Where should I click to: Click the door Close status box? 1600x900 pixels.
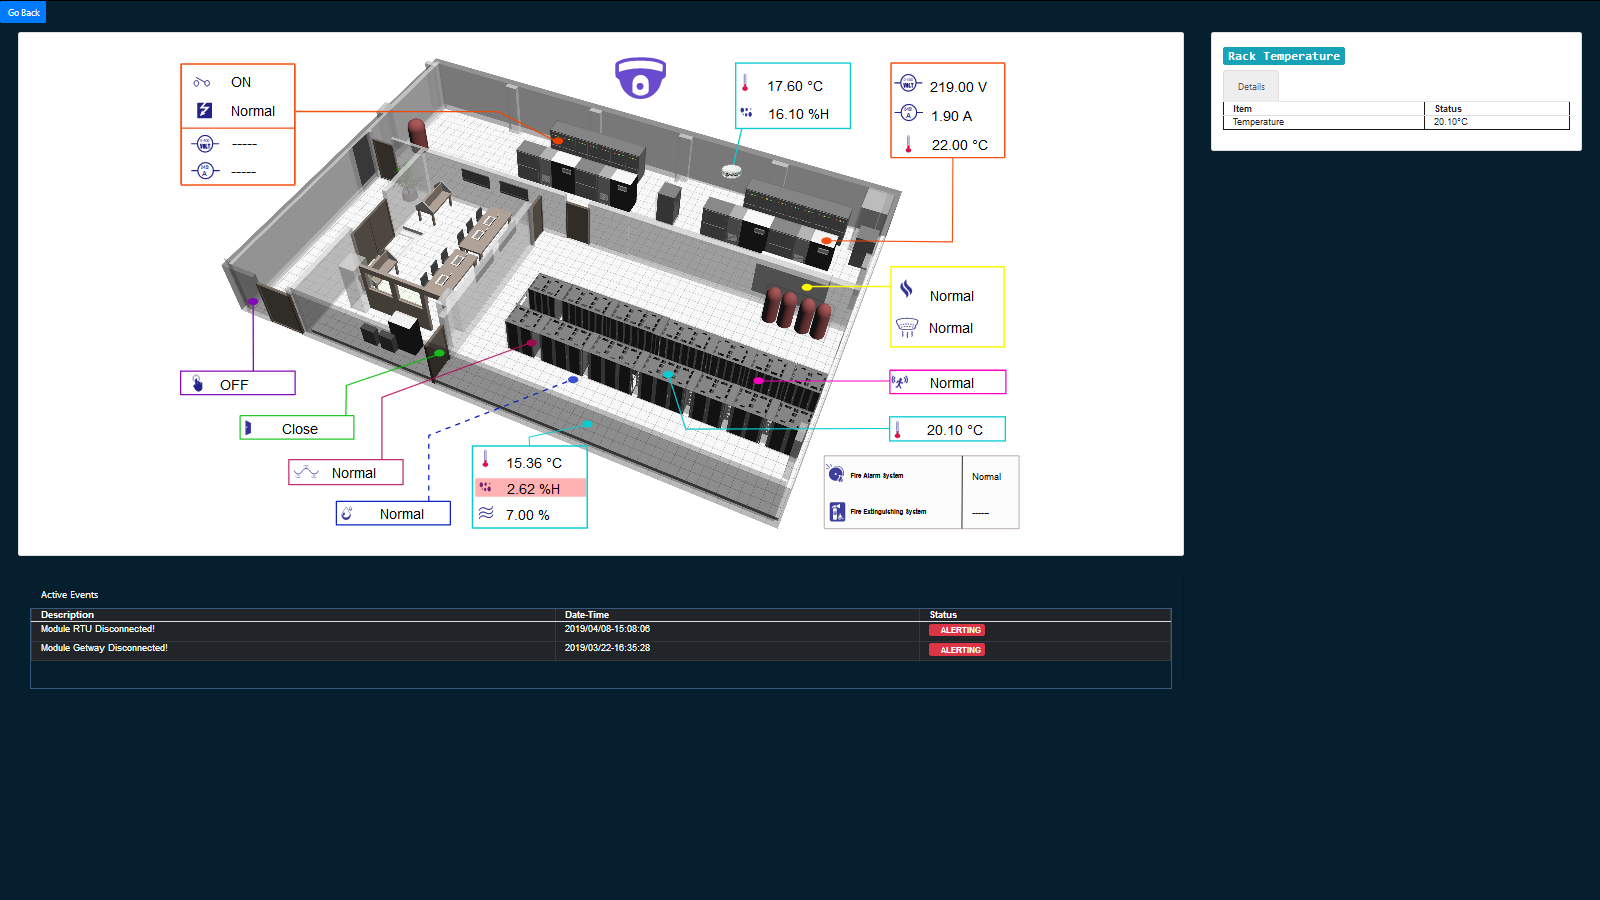coord(297,428)
